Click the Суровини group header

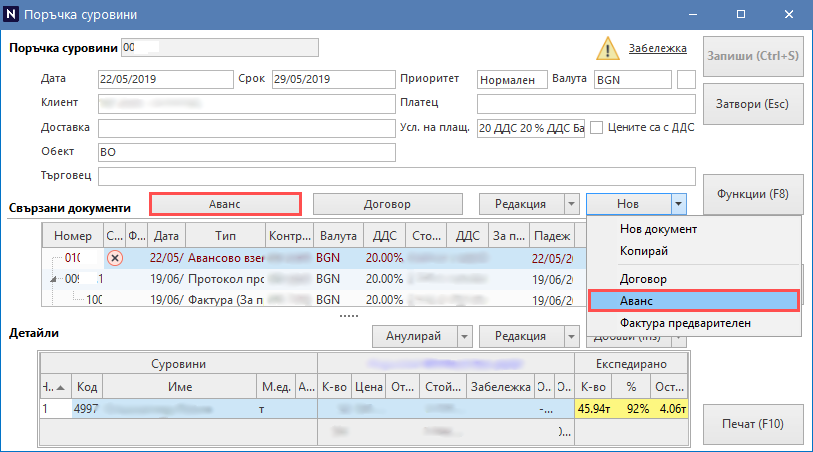(x=179, y=364)
